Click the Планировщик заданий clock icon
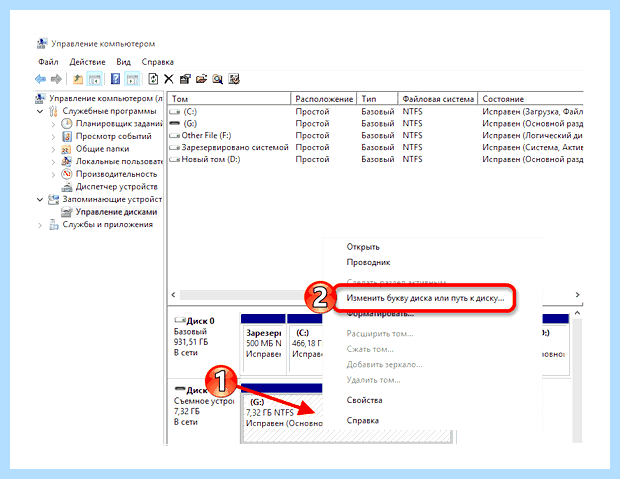 [x=67, y=124]
